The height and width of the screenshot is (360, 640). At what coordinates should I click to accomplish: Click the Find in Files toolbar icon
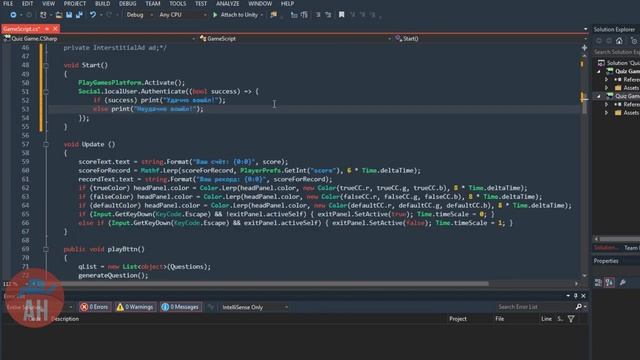[x=273, y=15]
